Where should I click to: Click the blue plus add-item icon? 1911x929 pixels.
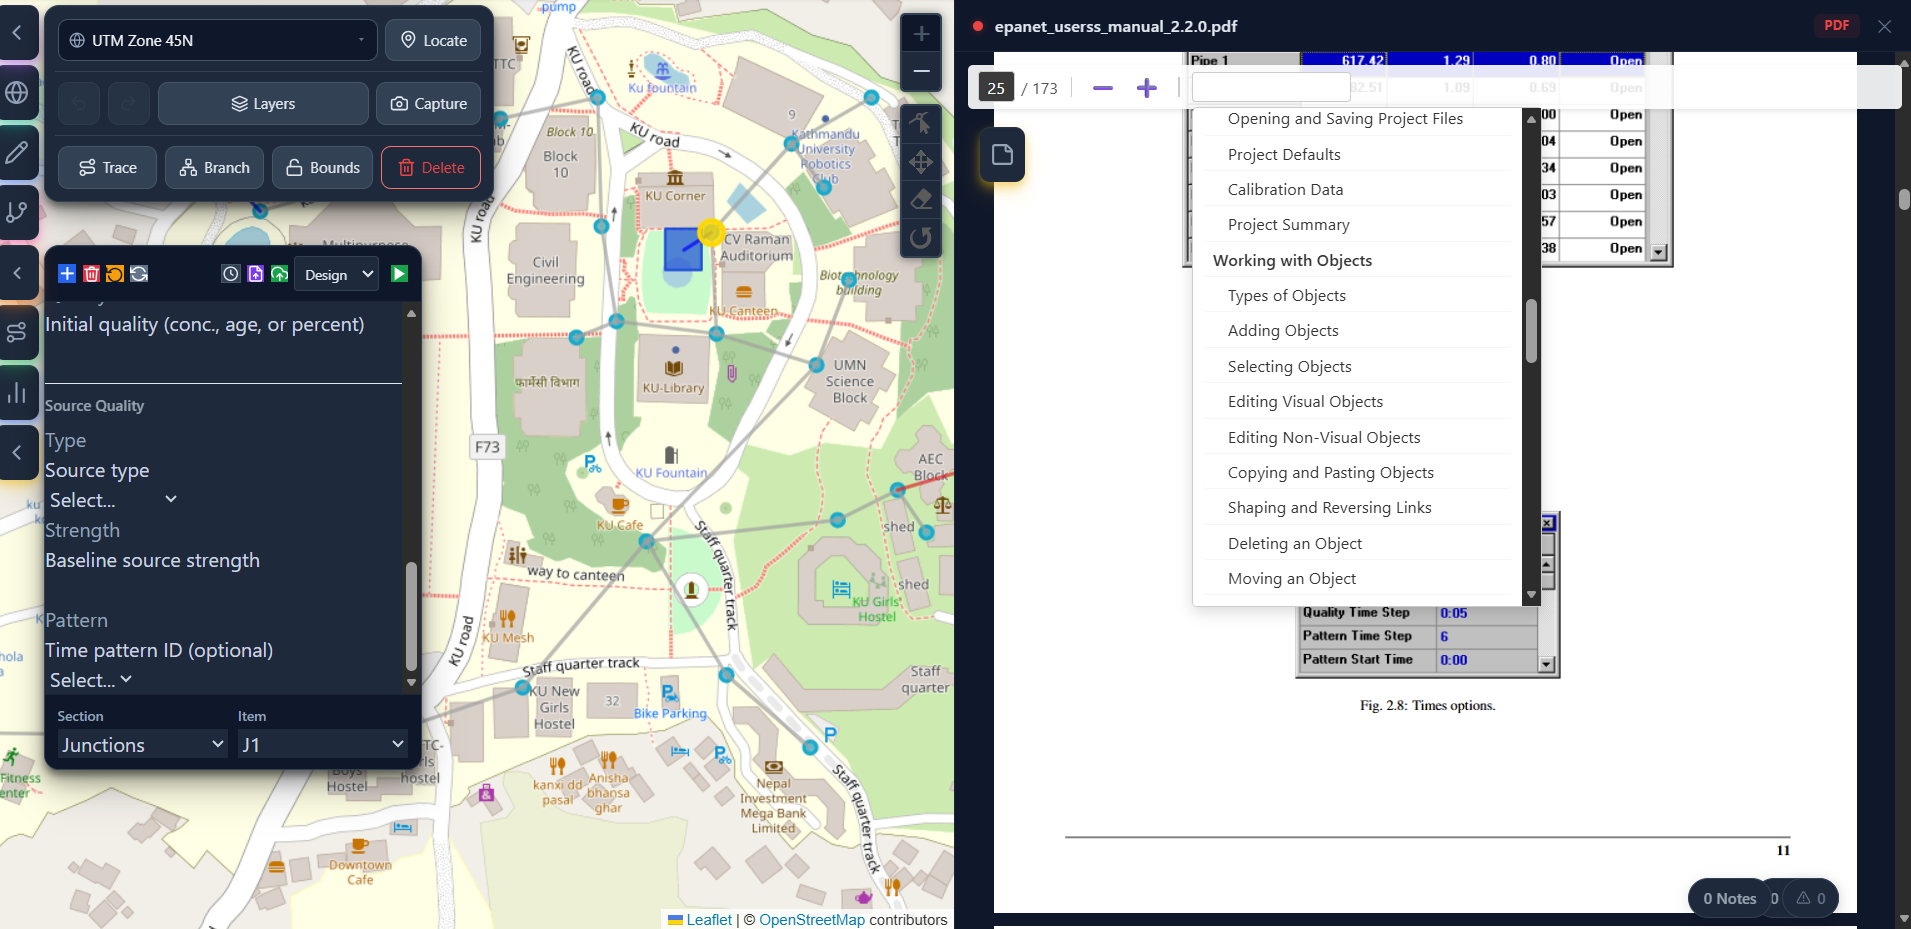(67, 274)
